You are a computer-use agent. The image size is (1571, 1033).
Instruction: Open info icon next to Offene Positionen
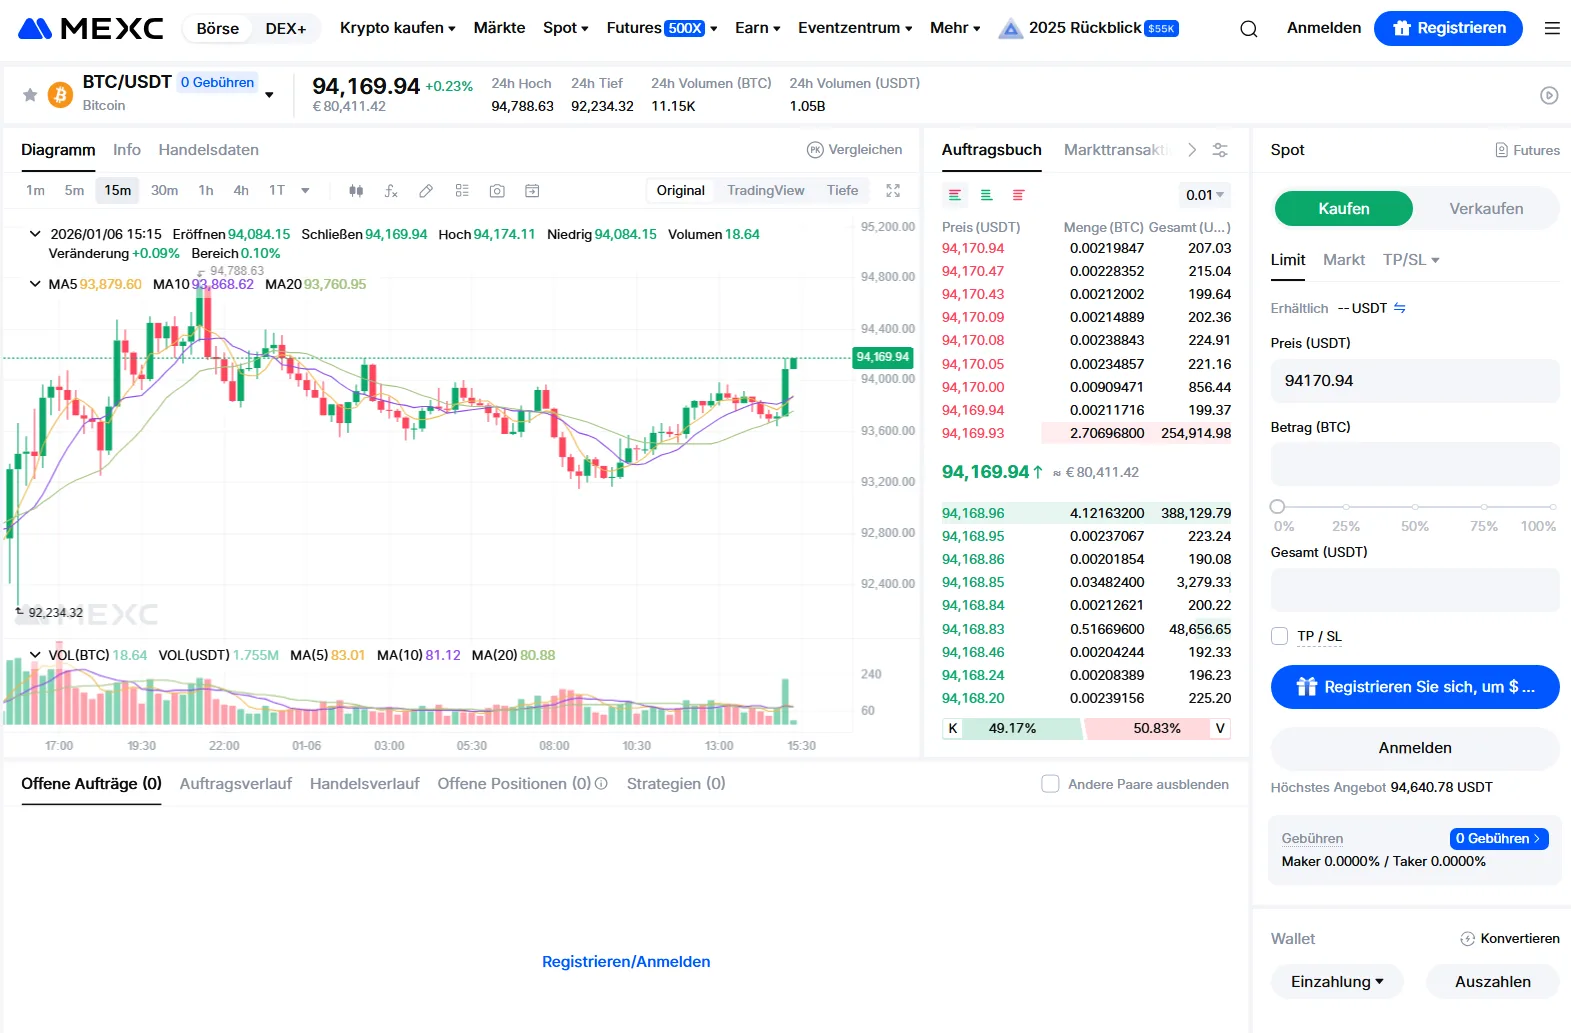tap(601, 784)
